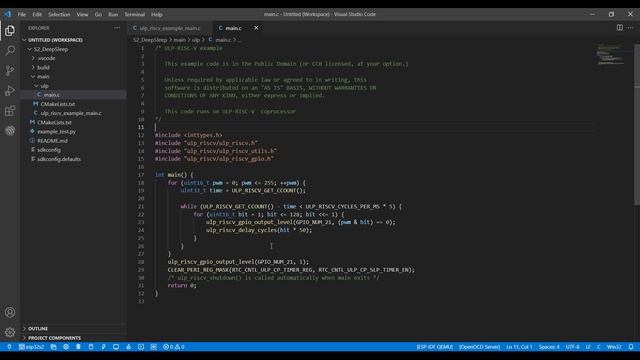The image size is (640, 360).
Task: Open the Help menu
Action: (157, 14)
